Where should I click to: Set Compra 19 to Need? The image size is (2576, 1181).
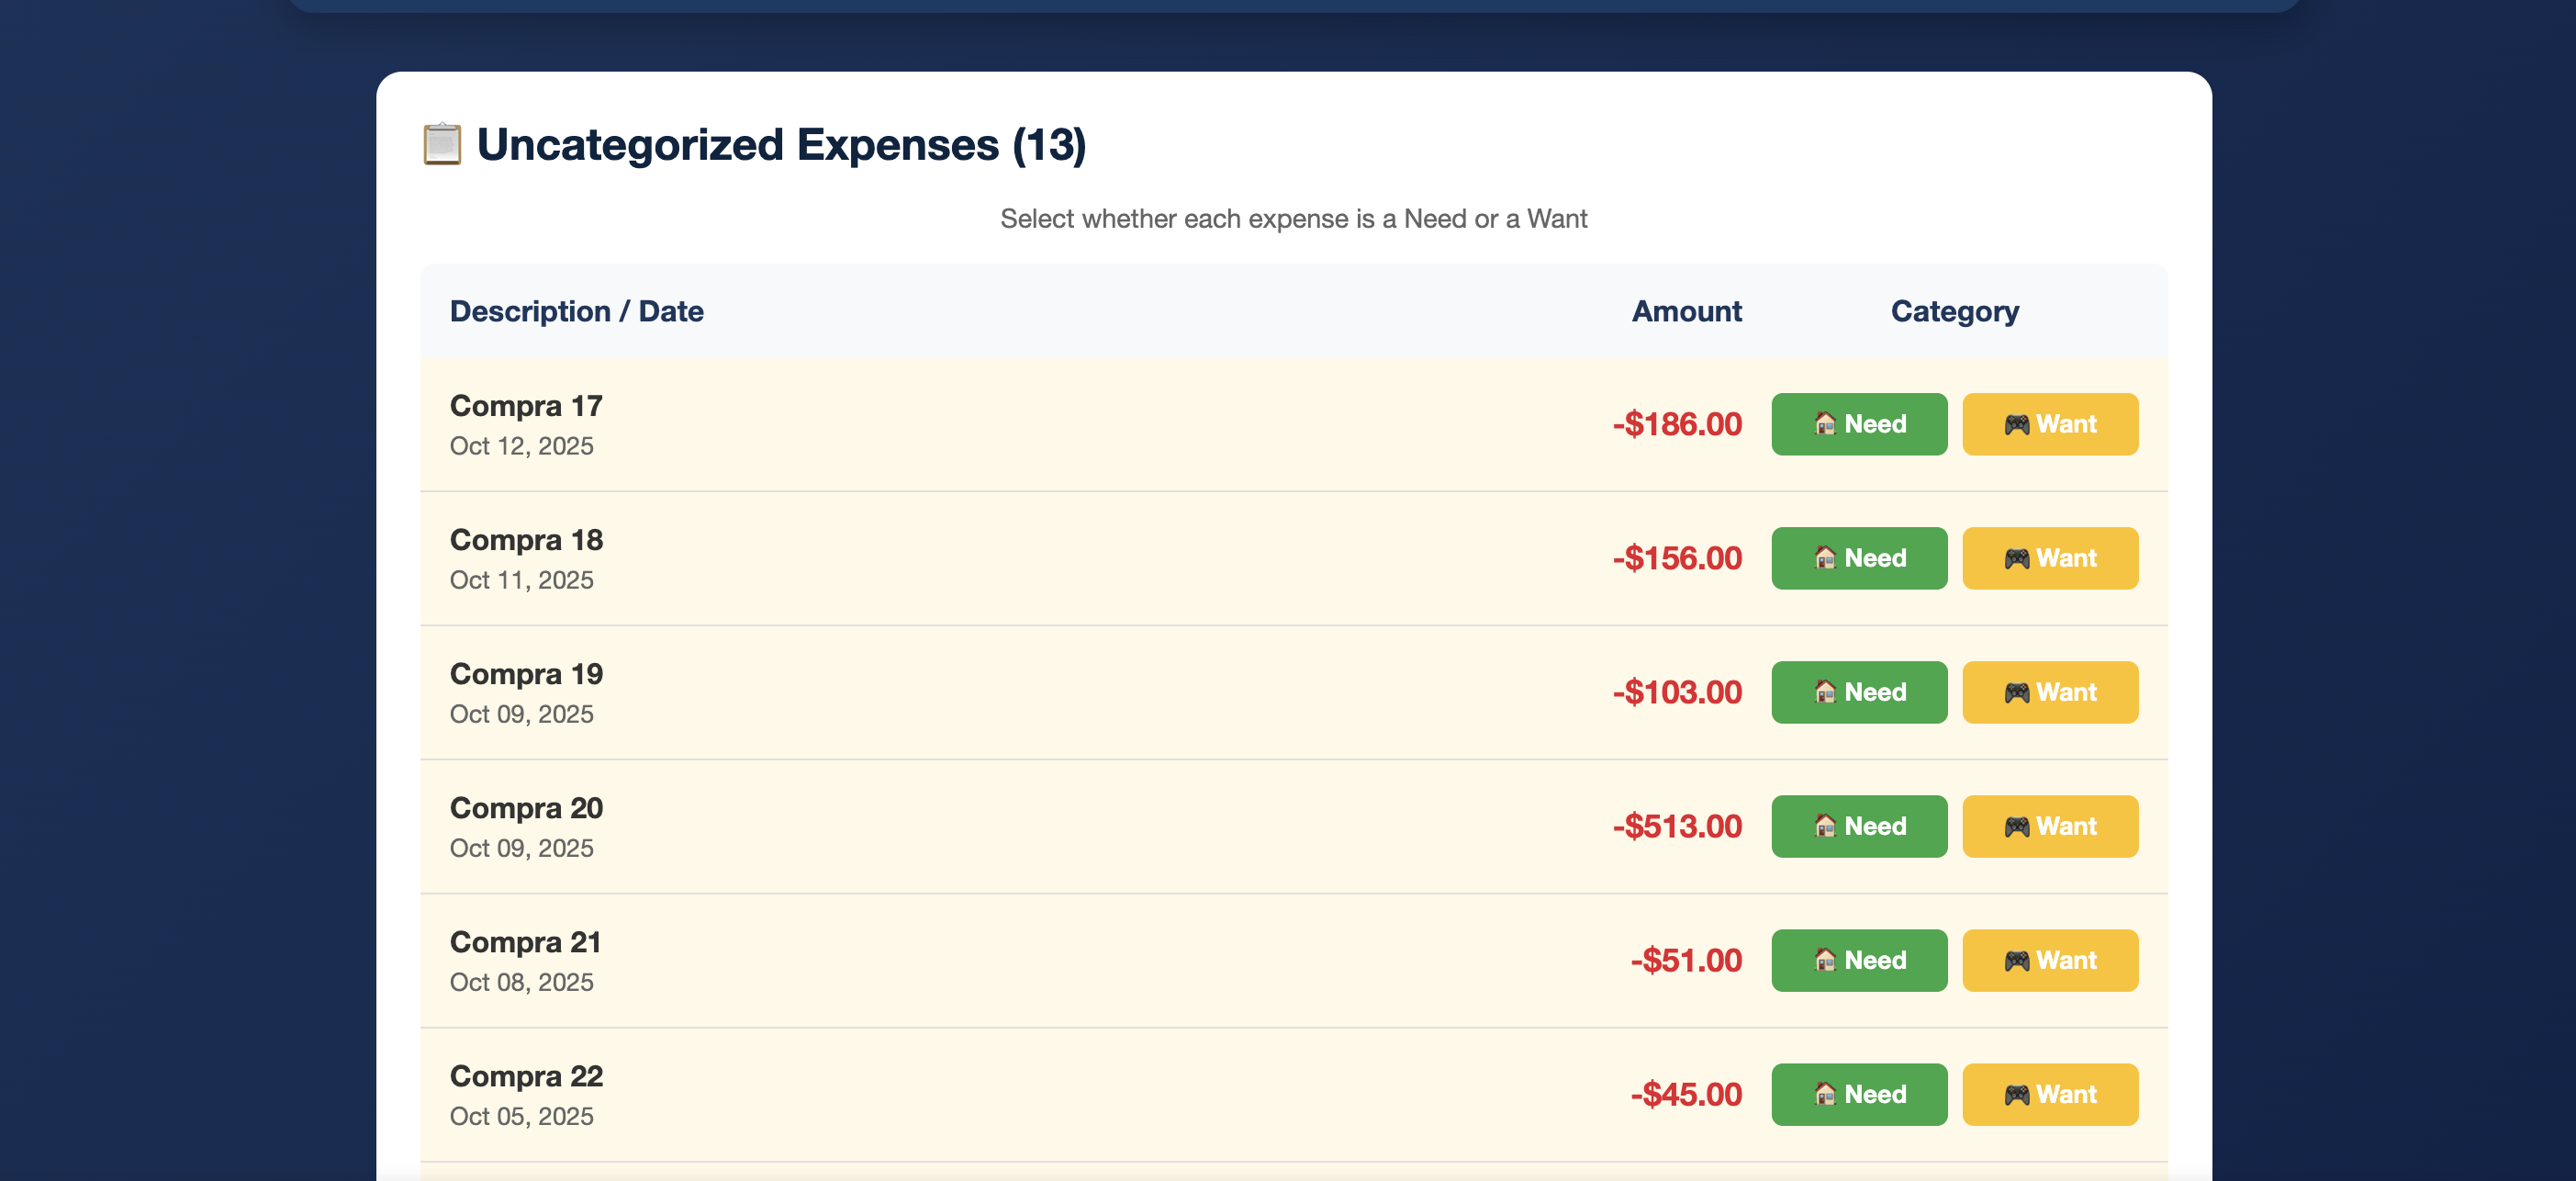[x=1859, y=692]
